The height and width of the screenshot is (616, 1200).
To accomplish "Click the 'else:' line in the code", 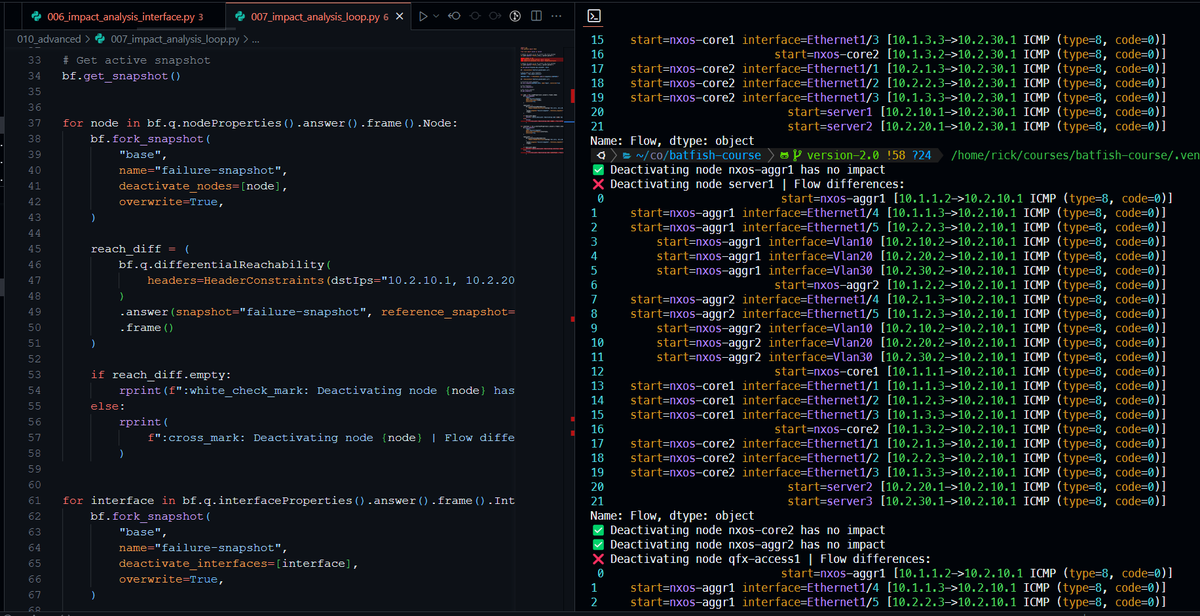I will (108, 406).
